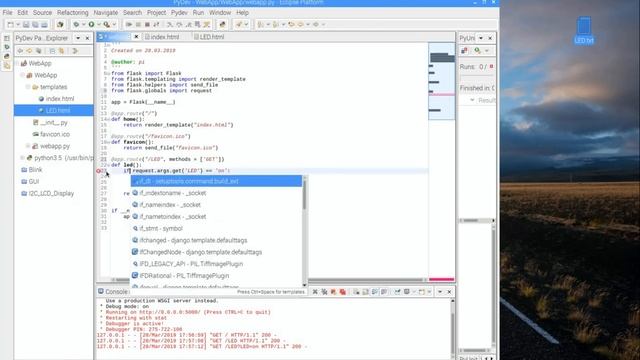Screen dimensions: 640x360
Task: Choose if_nametoindex - _socket completion
Action: tap(216, 217)
